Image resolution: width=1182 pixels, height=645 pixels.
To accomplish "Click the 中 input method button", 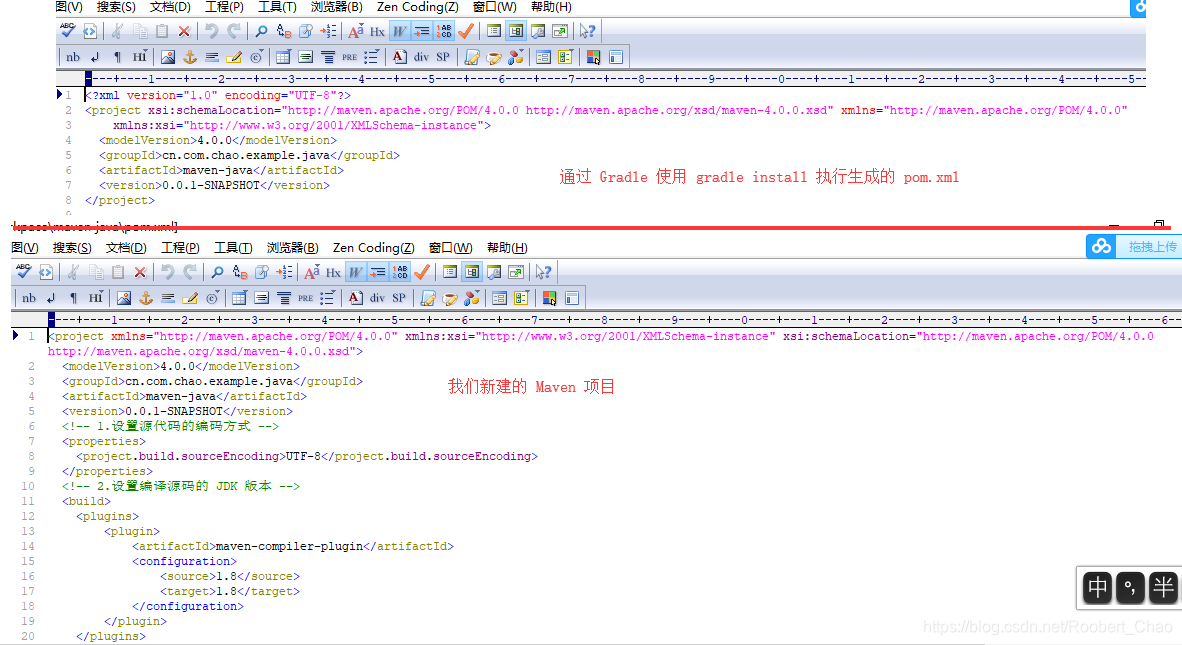I will click(1098, 587).
